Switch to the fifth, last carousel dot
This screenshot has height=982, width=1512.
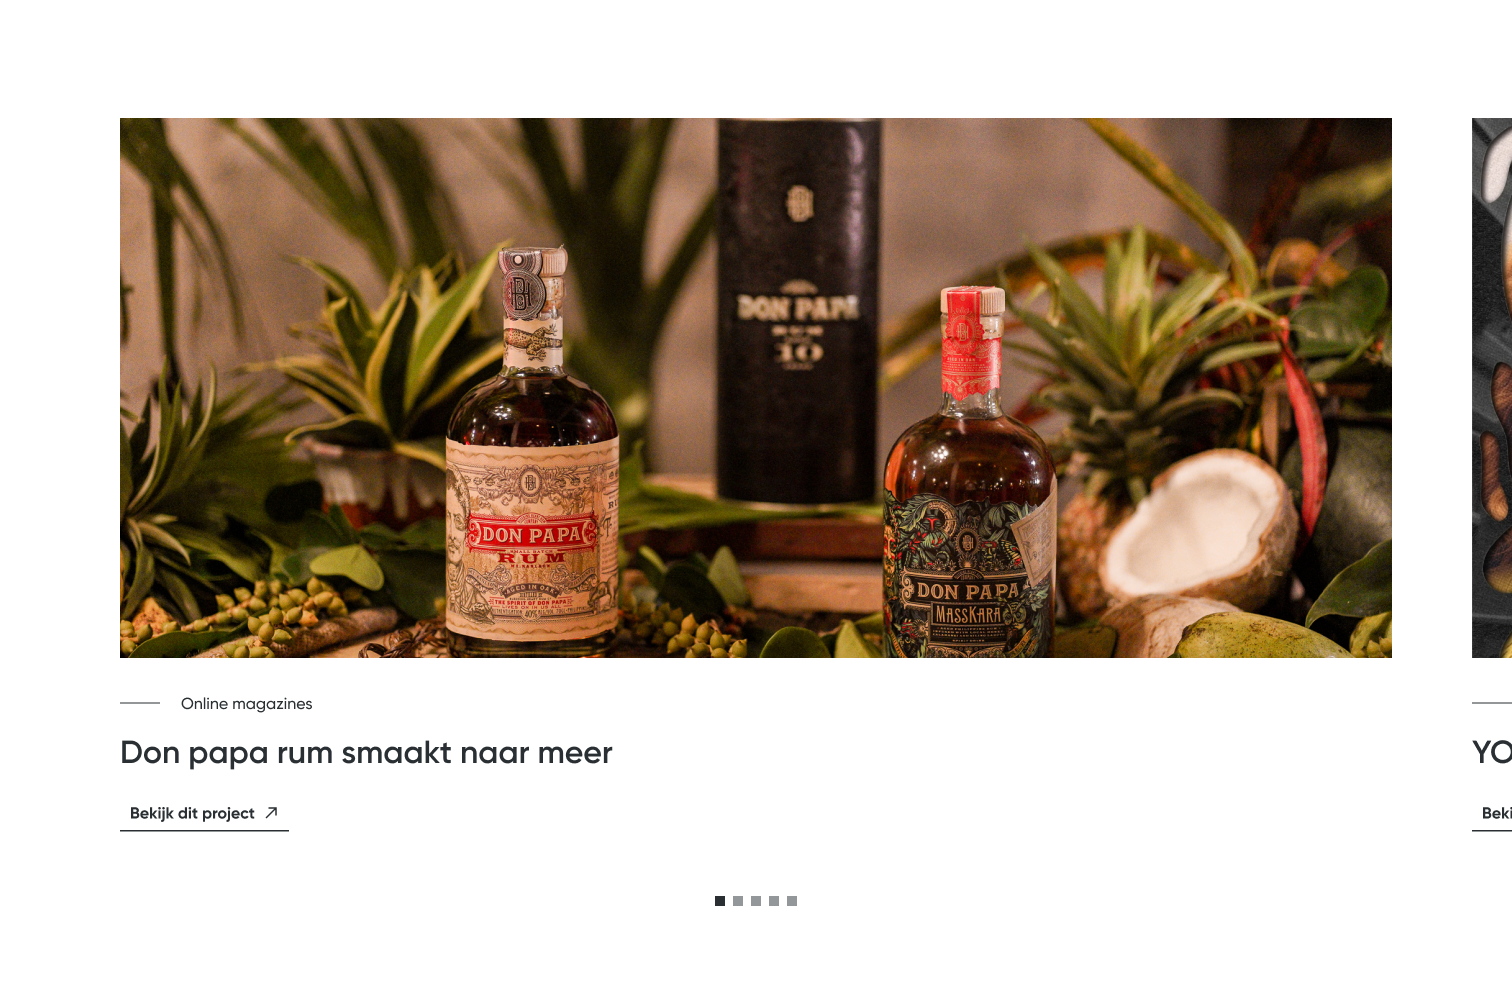point(792,901)
